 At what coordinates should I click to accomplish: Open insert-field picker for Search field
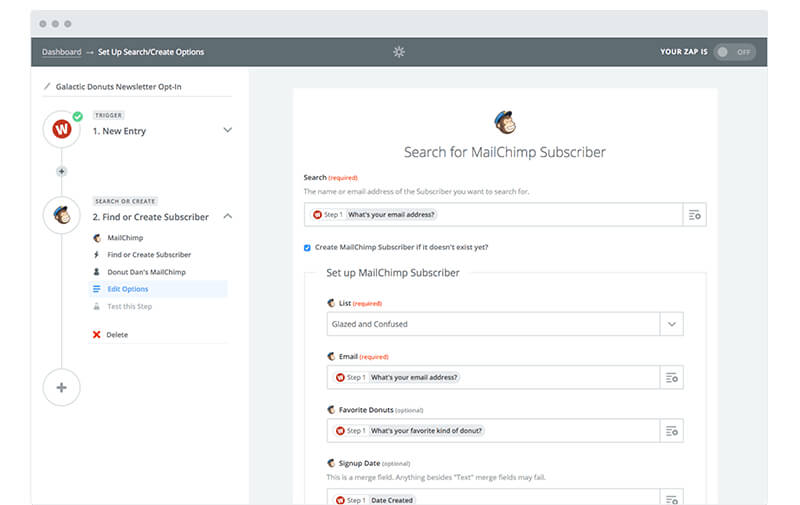coord(694,215)
